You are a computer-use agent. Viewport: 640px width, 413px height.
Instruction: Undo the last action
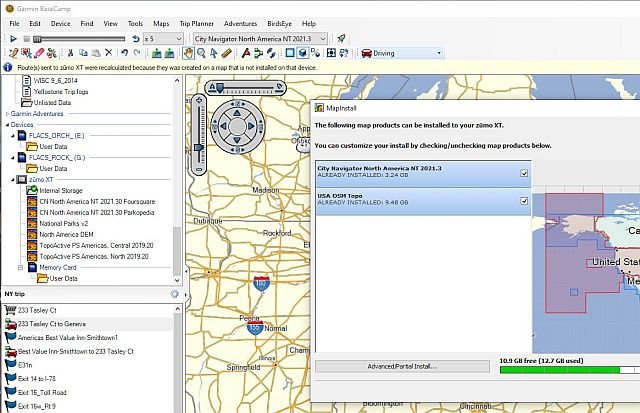tap(124, 53)
